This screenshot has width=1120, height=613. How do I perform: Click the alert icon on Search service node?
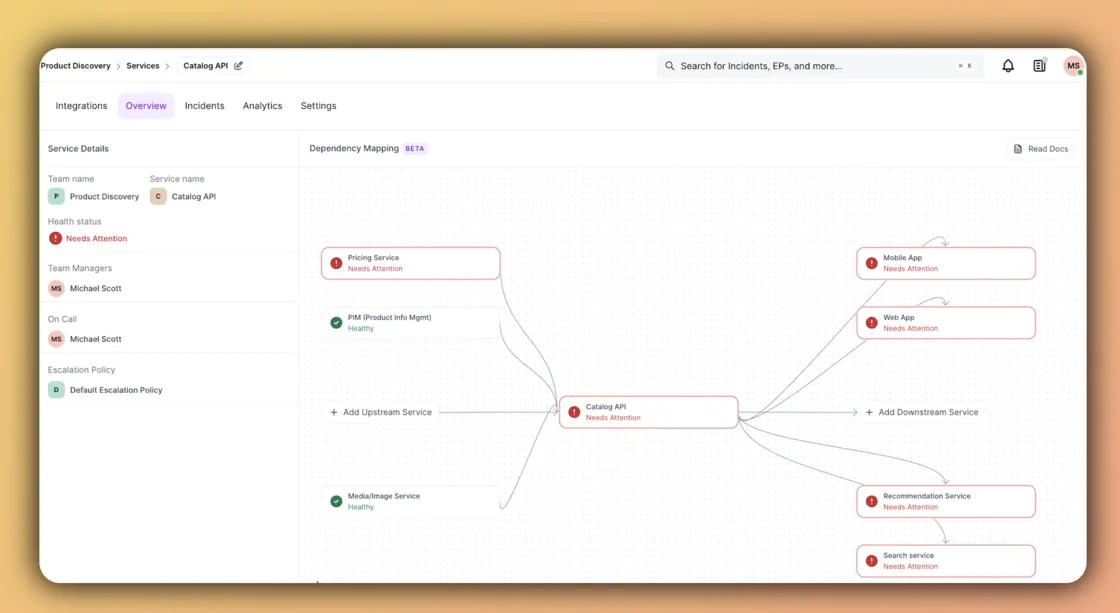(x=871, y=561)
